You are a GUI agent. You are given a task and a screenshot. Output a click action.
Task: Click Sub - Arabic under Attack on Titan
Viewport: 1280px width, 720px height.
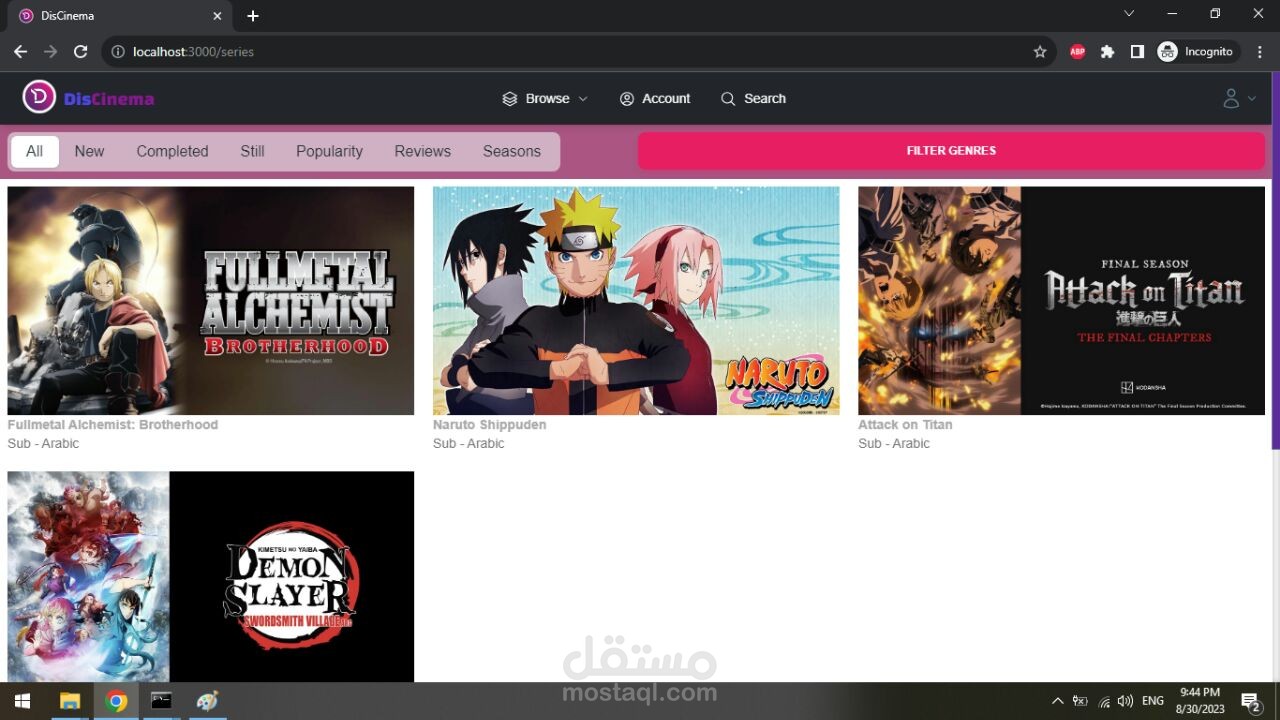pos(893,444)
